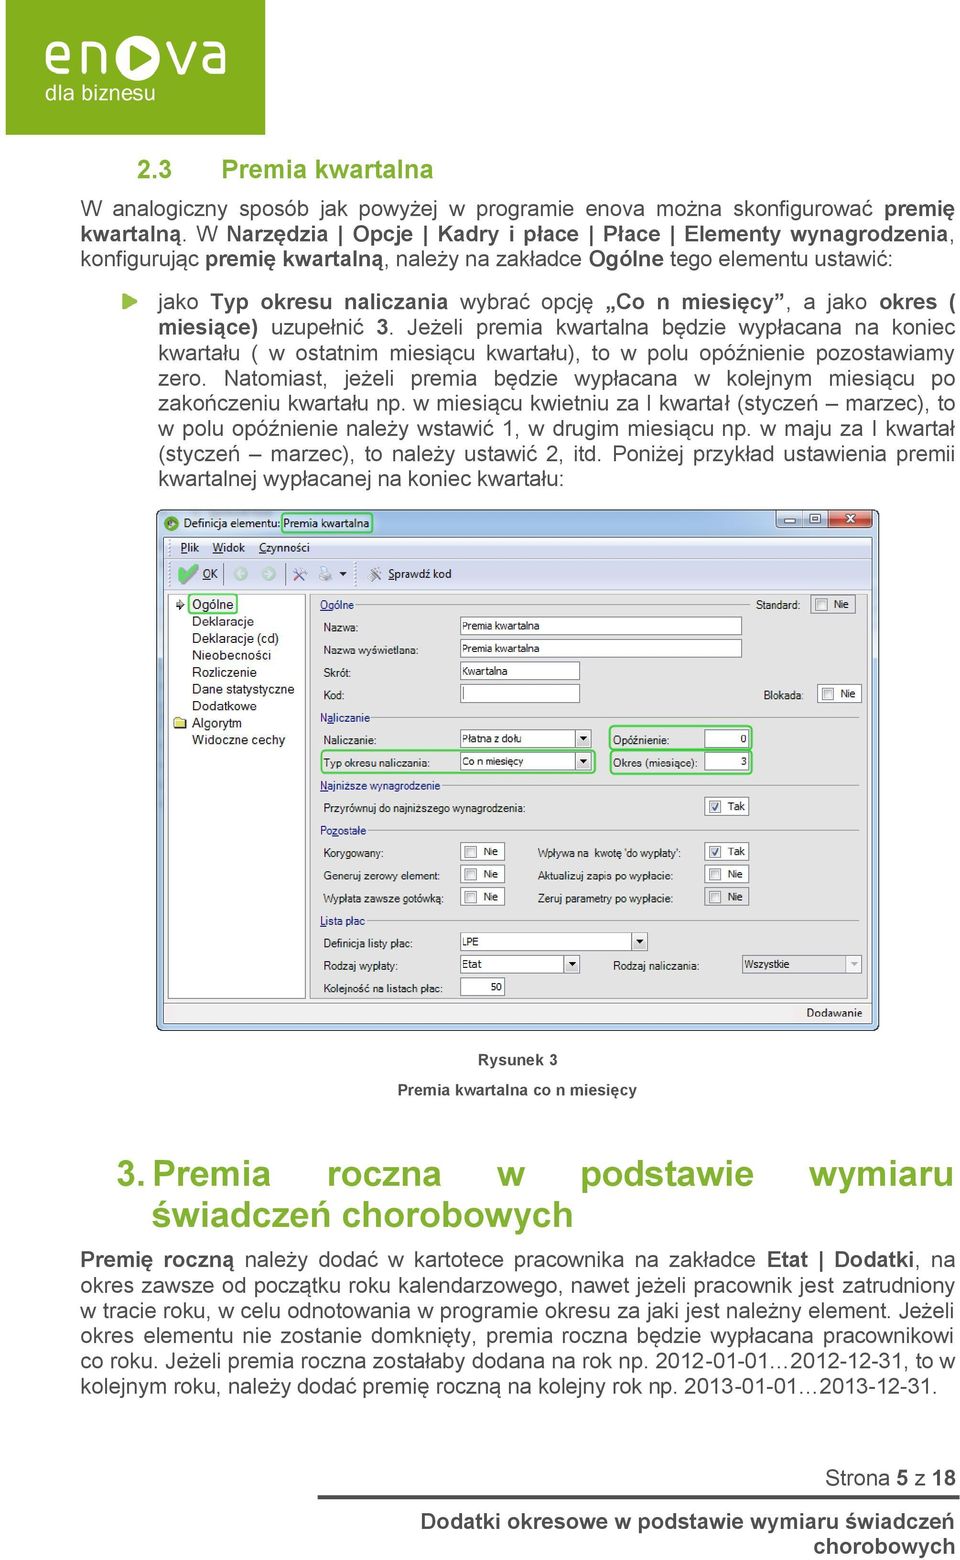This screenshot has width=960, height=1560.
Task: Select Rozliczenie in the left tree
Action: [224, 673]
